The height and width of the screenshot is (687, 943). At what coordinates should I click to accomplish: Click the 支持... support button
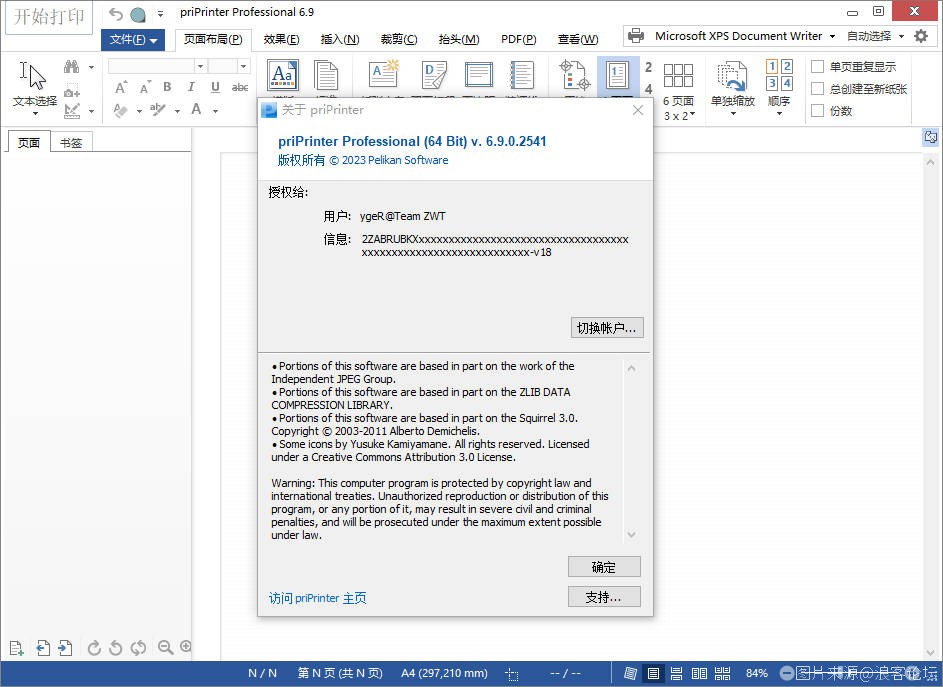604,597
